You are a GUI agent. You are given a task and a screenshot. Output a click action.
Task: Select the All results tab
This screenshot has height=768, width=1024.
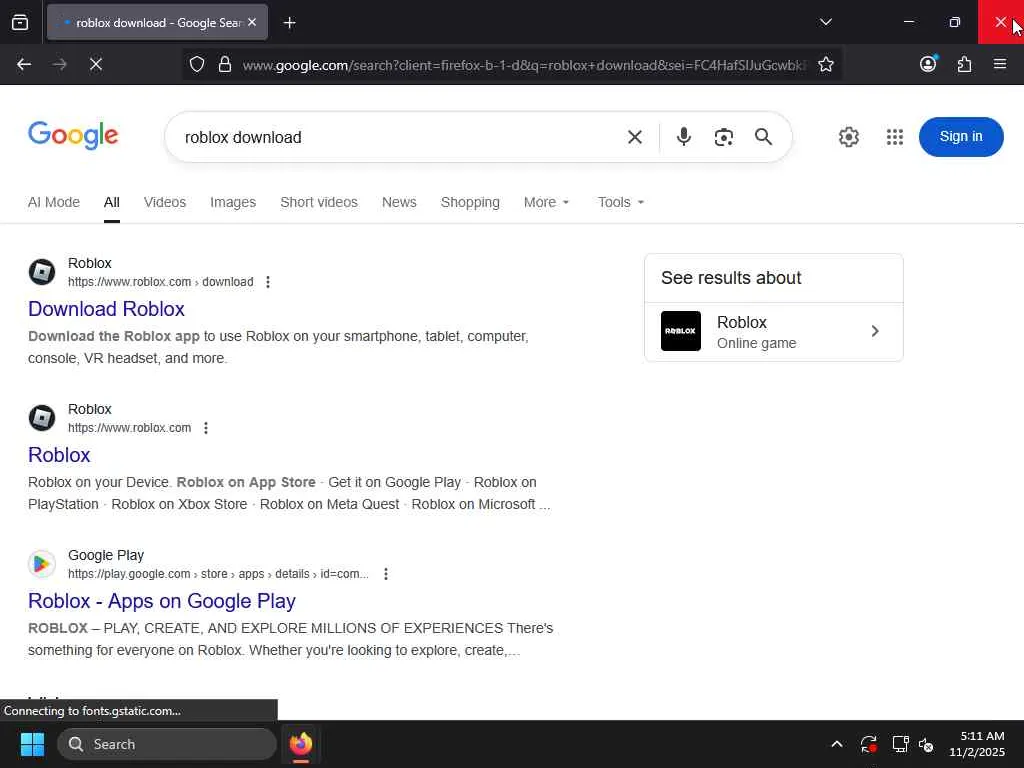click(112, 202)
